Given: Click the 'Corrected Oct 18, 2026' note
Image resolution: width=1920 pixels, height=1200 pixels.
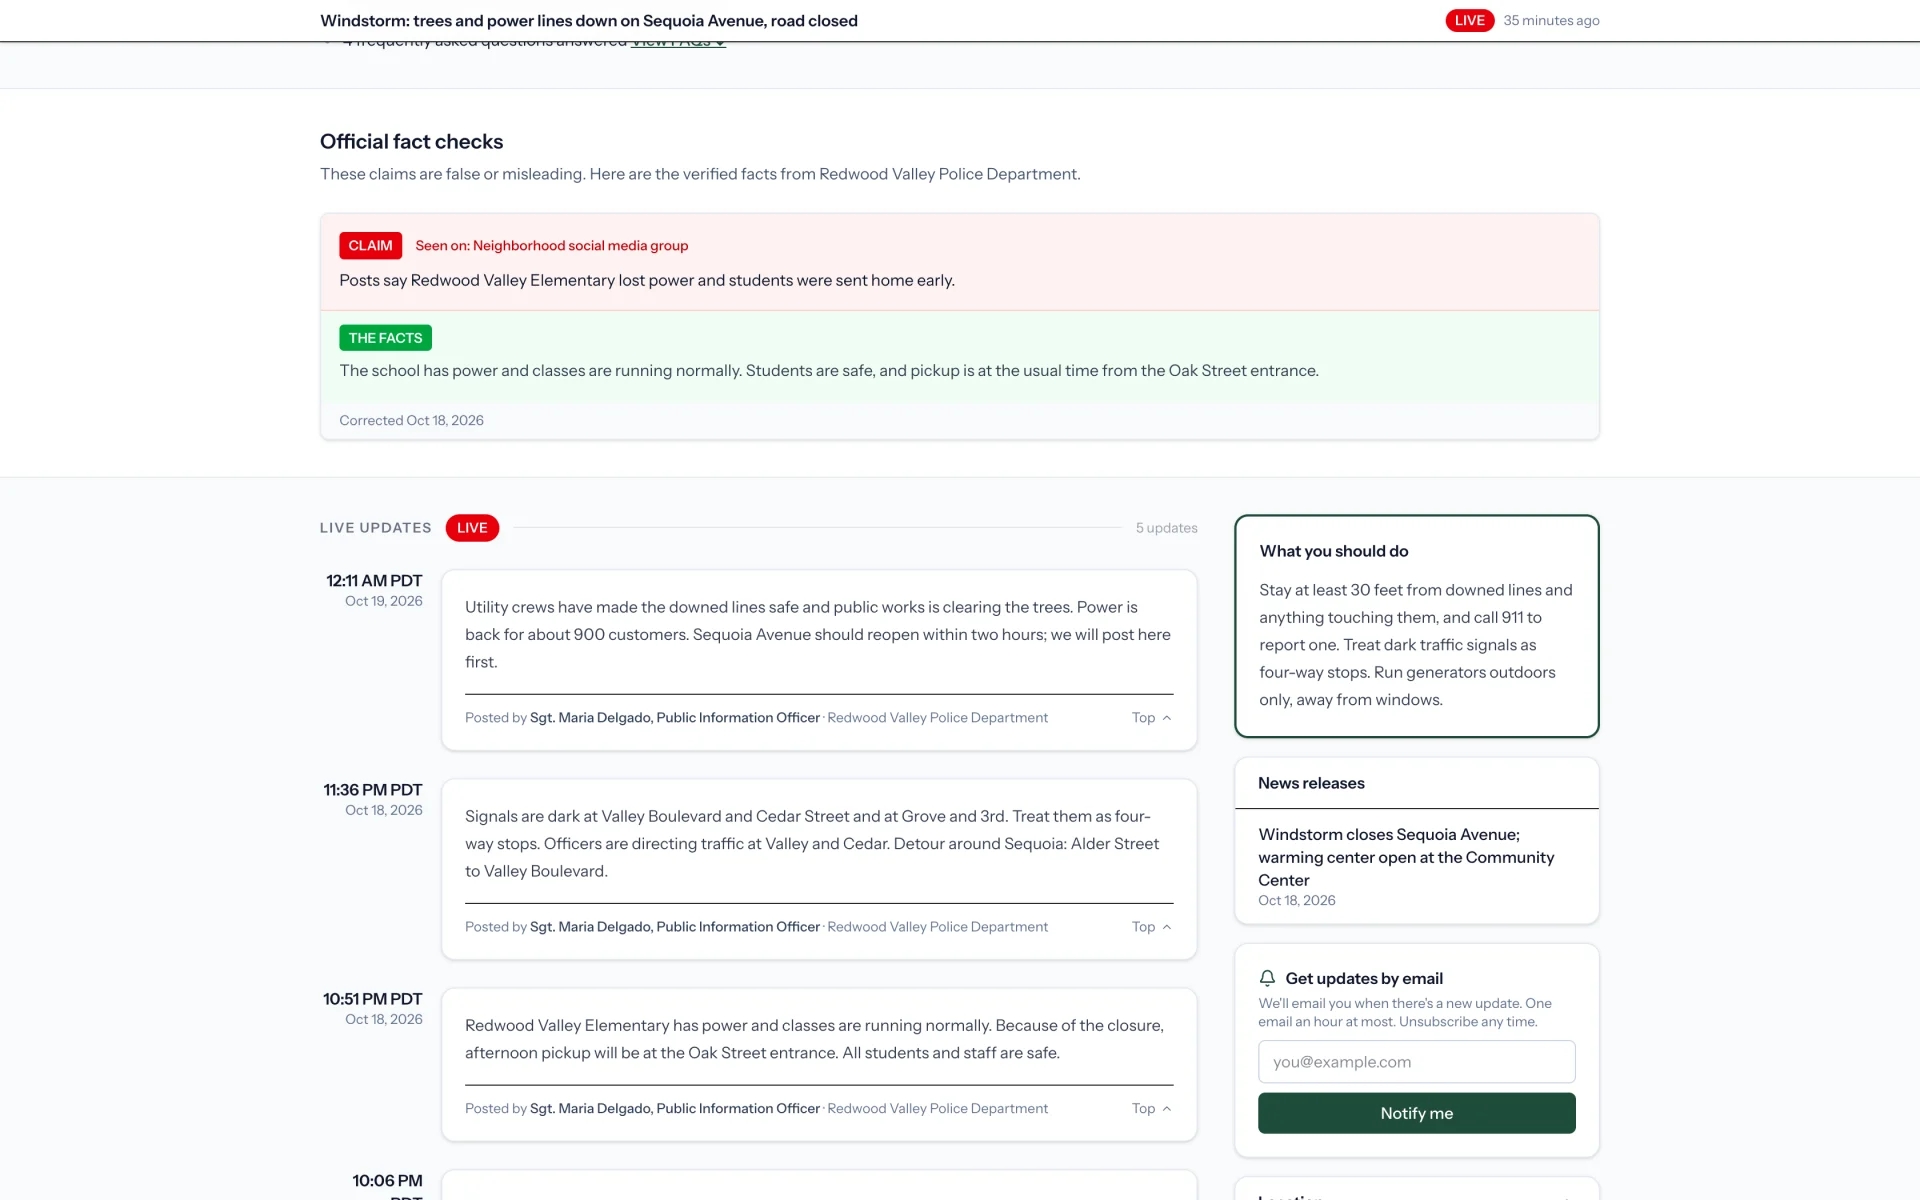Looking at the screenshot, I should (411, 421).
